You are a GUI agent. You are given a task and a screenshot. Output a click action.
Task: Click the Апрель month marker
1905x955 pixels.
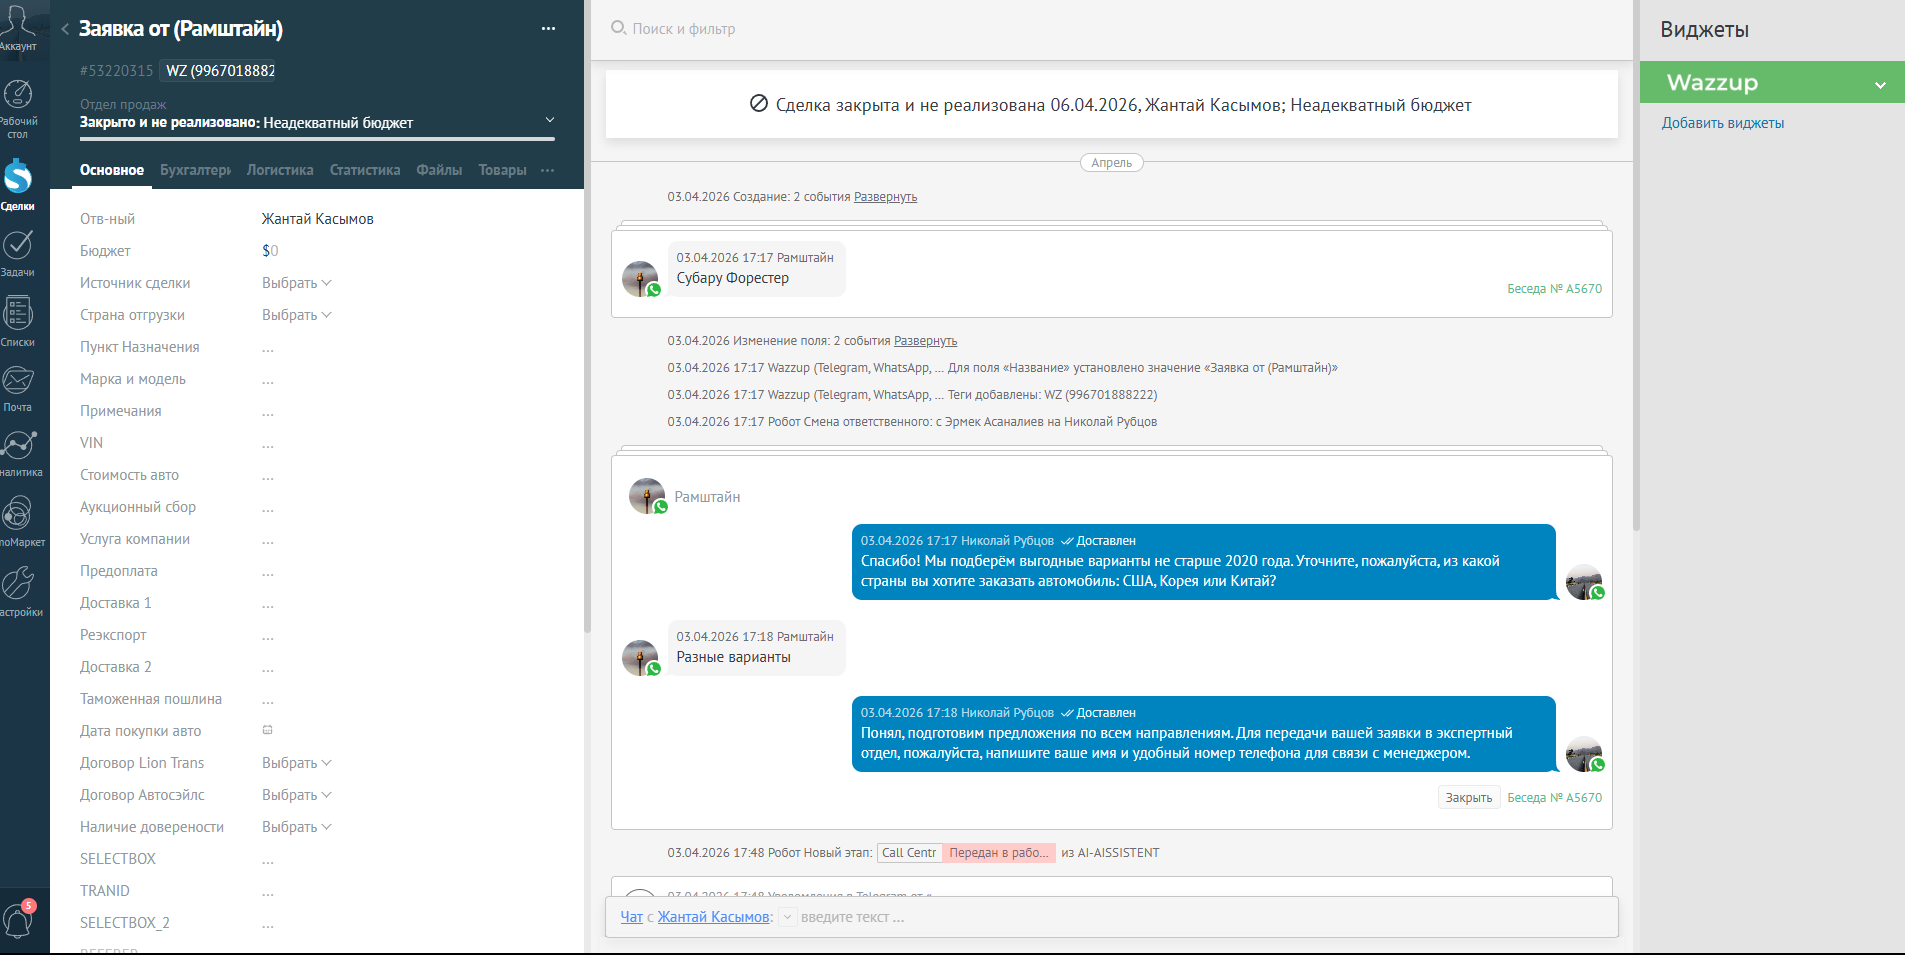pyautogui.click(x=1111, y=163)
